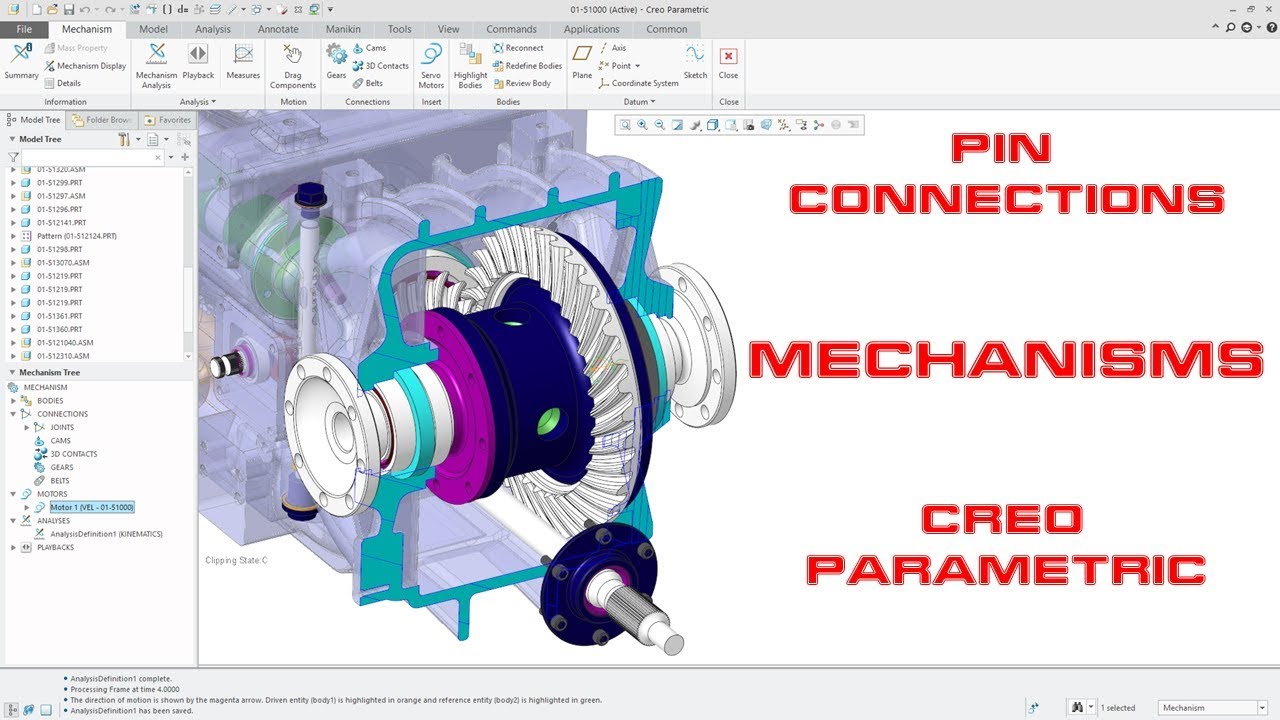Screen dimensions: 1280x720
Task: Click search binoculars icon in status bar
Action: (x=1077, y=707)
